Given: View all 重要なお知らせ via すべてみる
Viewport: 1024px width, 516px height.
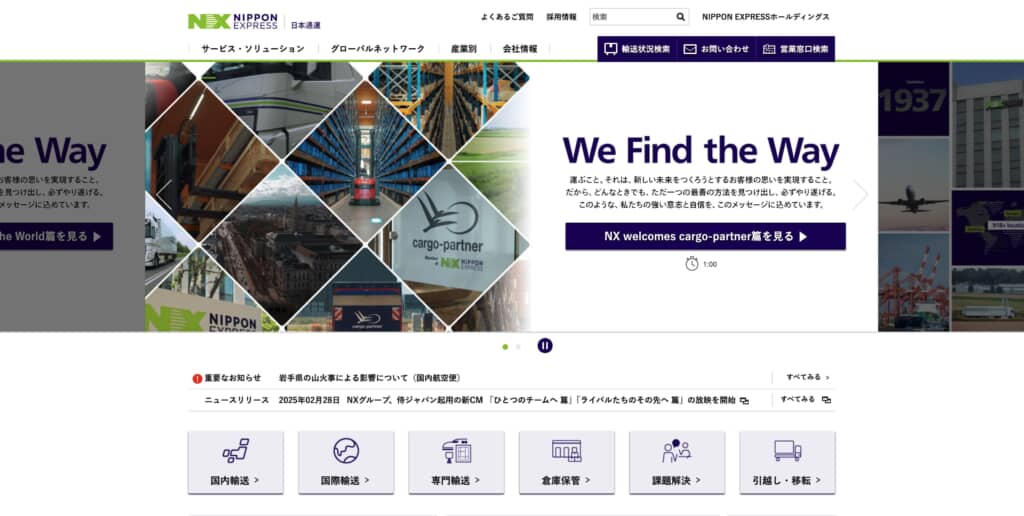Looking at the screenshot, I should click(x=807, y=377).
